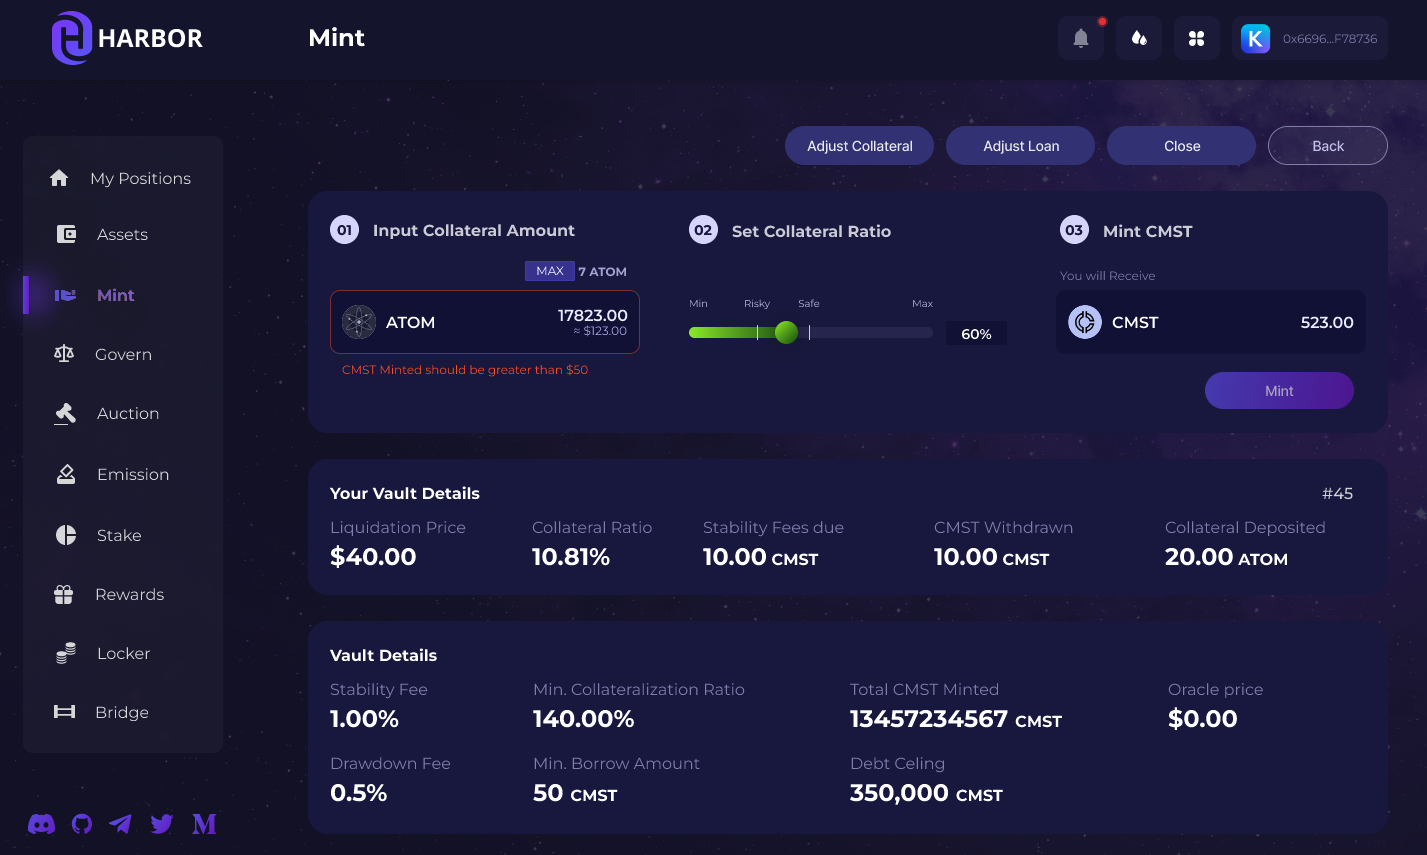This screenshot has width=1427, height=855.
Task: Switch to Adjust Collateral
Action: click(x=859, y=145)
